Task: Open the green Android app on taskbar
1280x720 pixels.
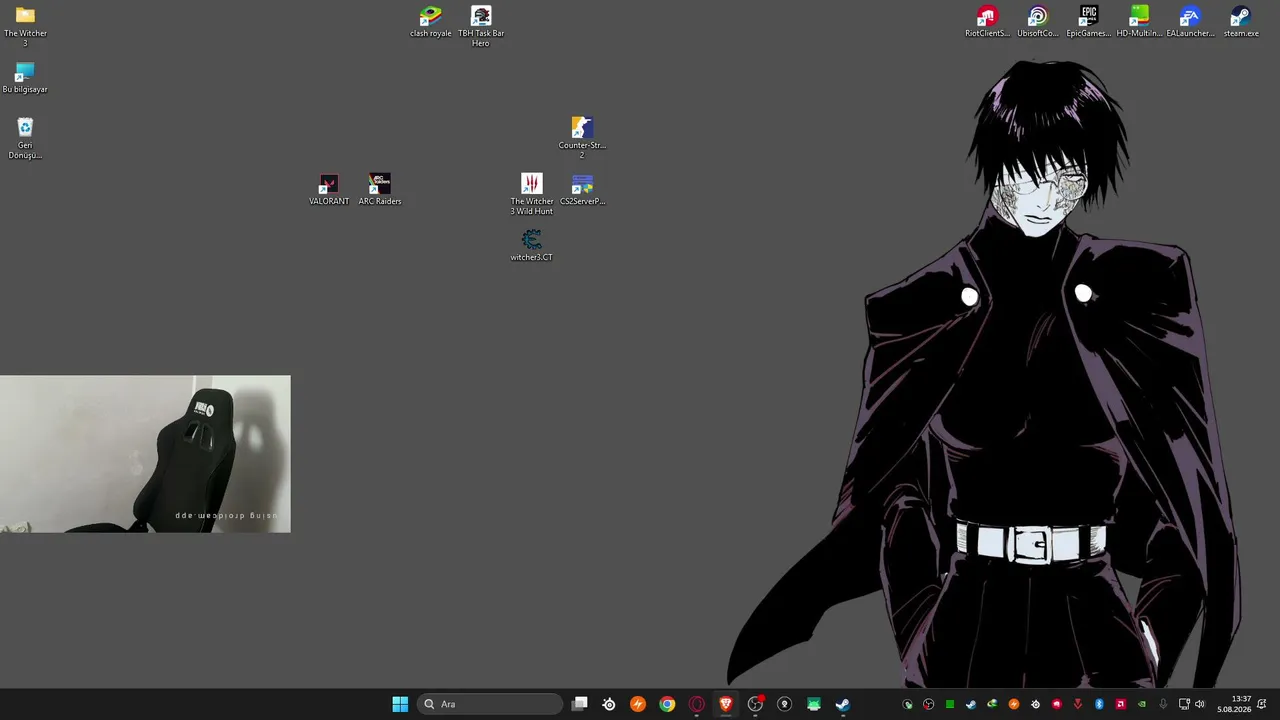Action: [x=814, y=704]
